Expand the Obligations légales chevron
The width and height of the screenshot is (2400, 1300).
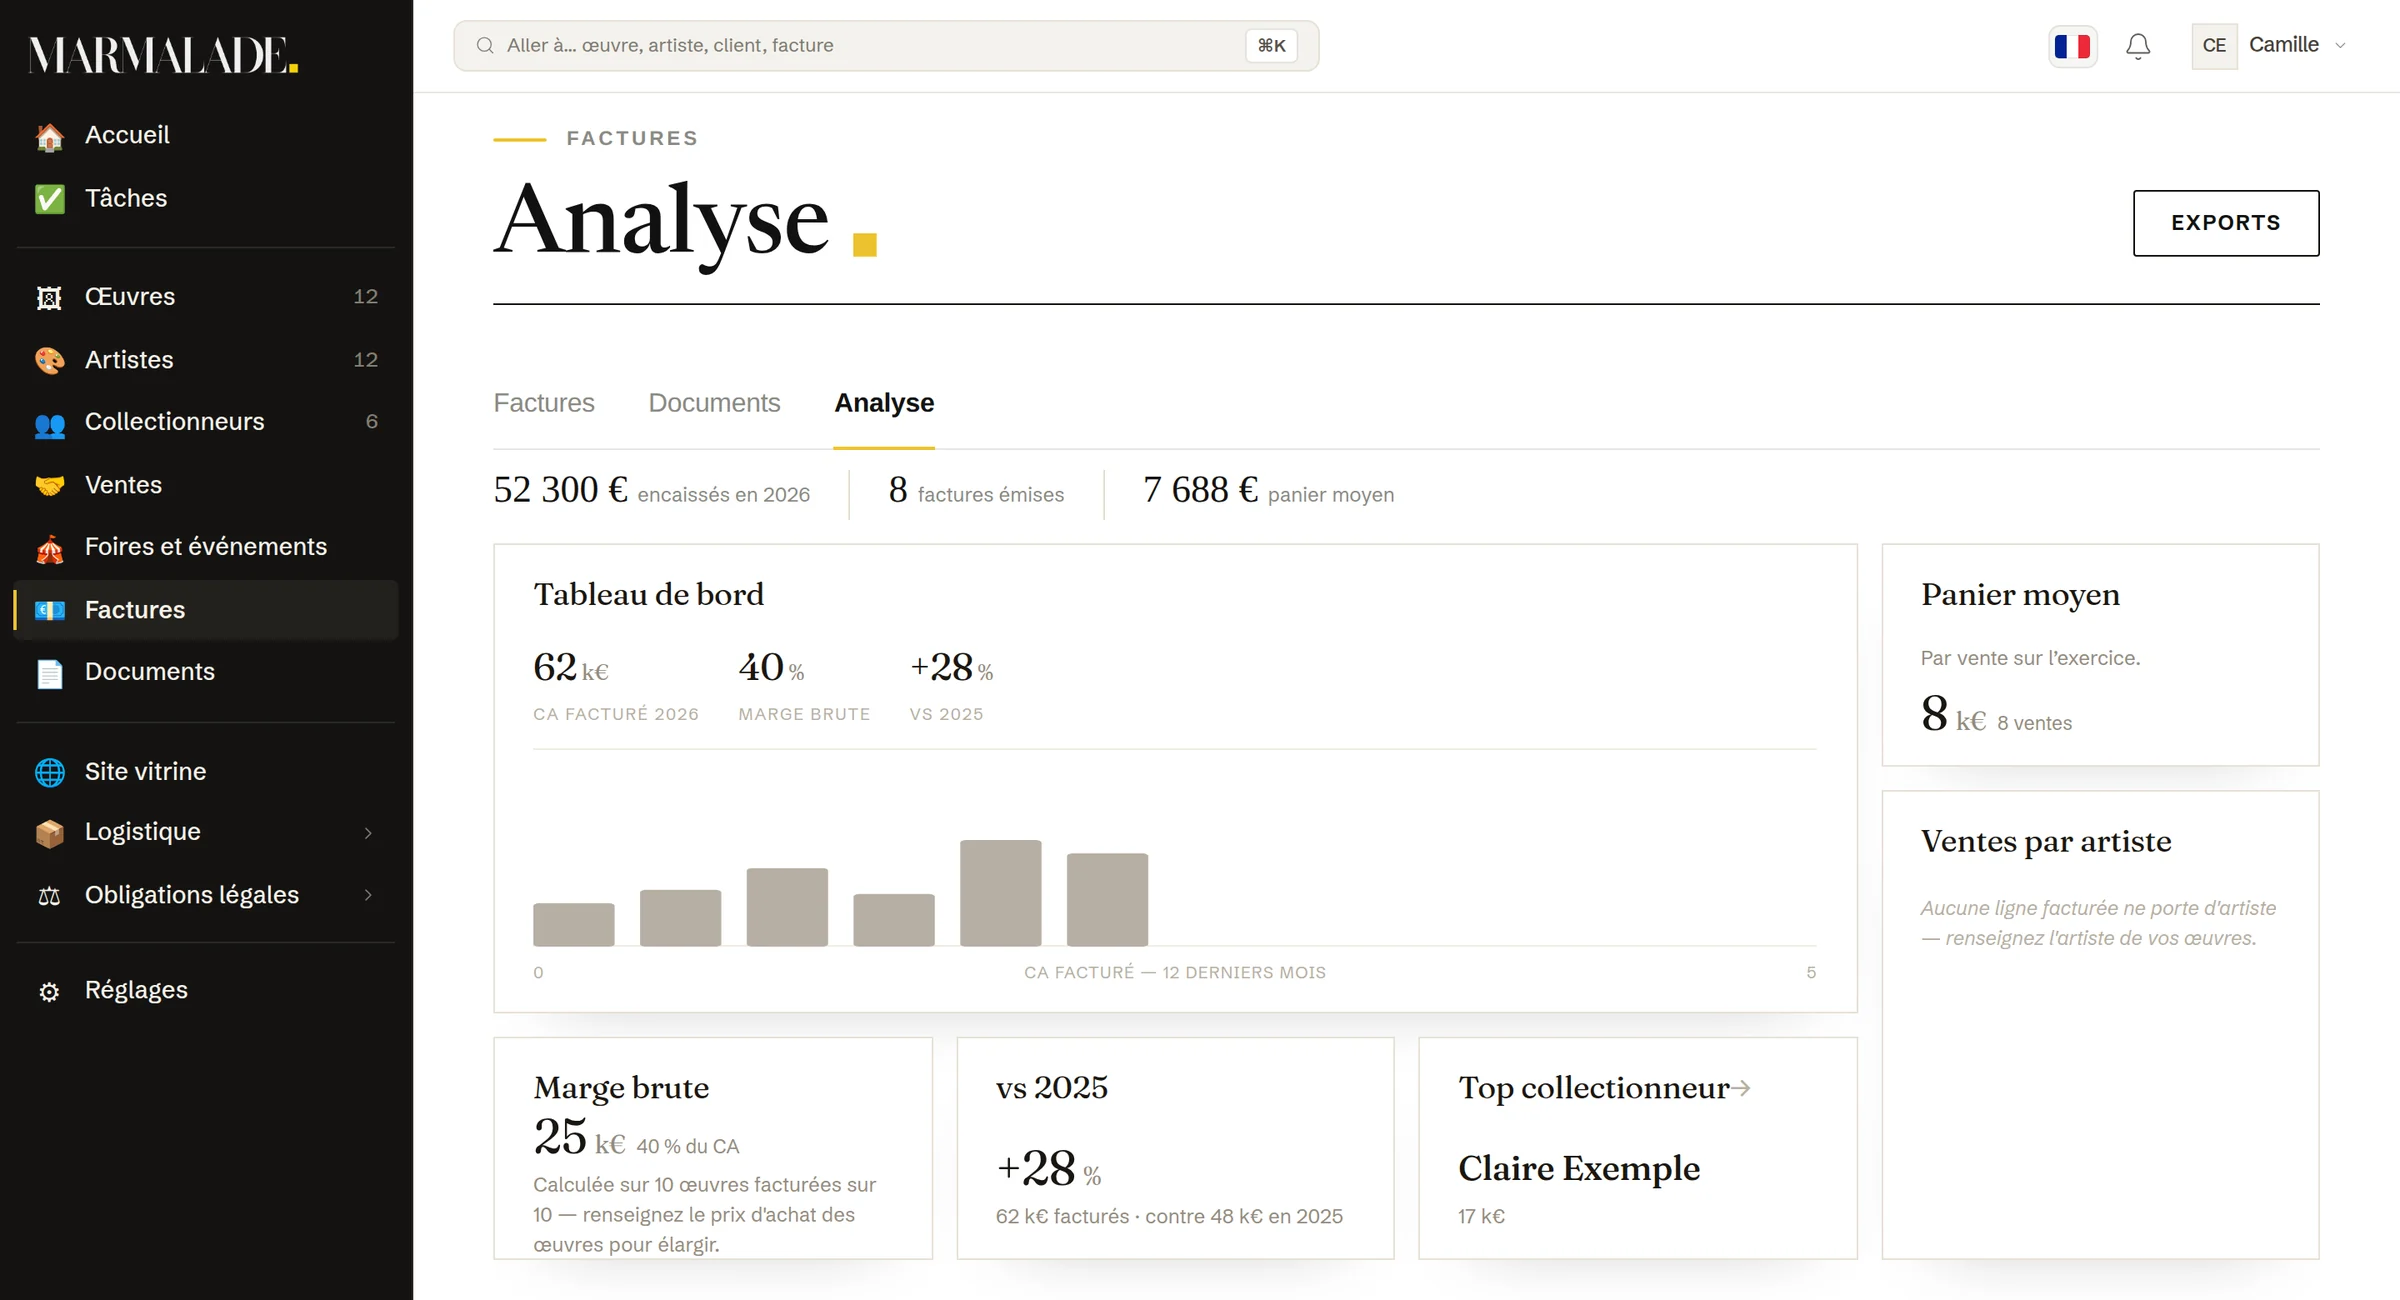point(368,896)
